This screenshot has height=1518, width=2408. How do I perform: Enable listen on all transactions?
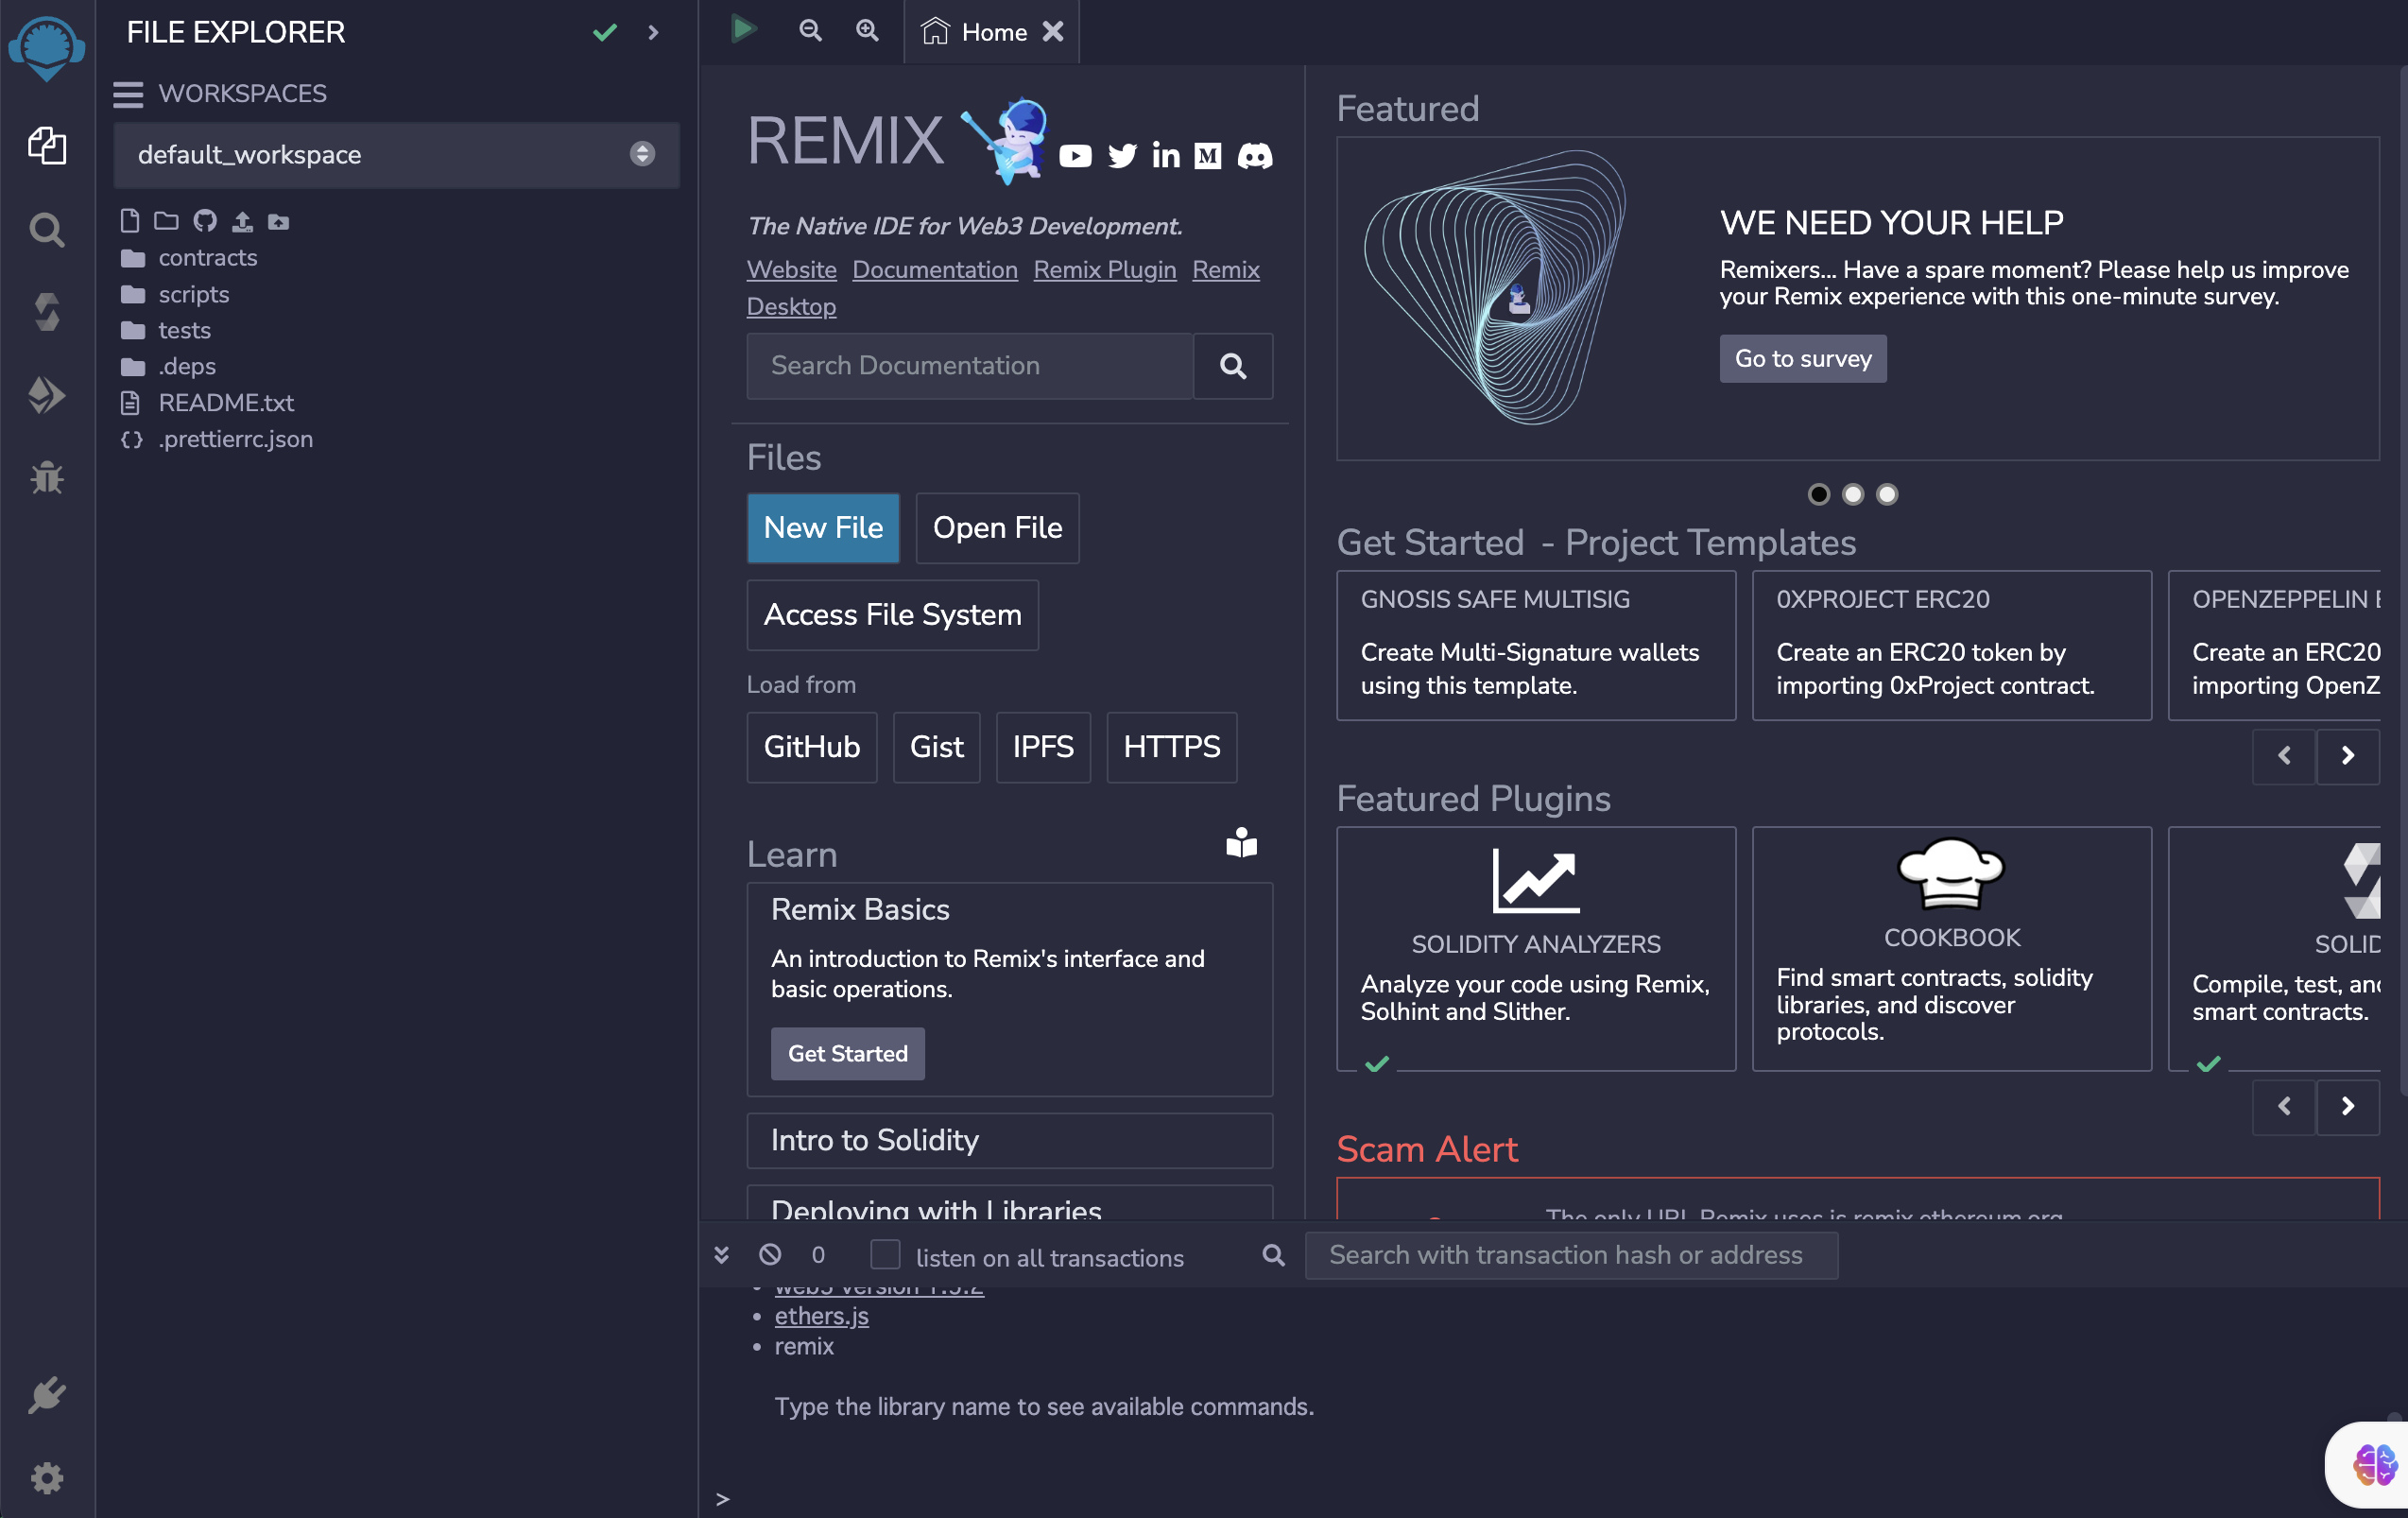click(x=886, y=1255)
